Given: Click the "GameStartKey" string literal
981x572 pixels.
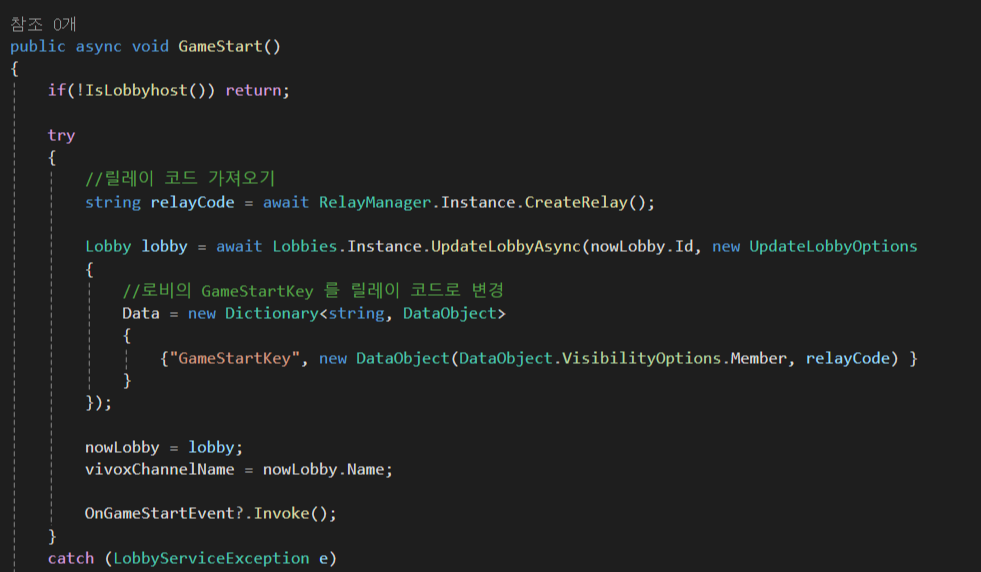Looking at the screenshot, I should pyautogui.click(x=235, y=359).
